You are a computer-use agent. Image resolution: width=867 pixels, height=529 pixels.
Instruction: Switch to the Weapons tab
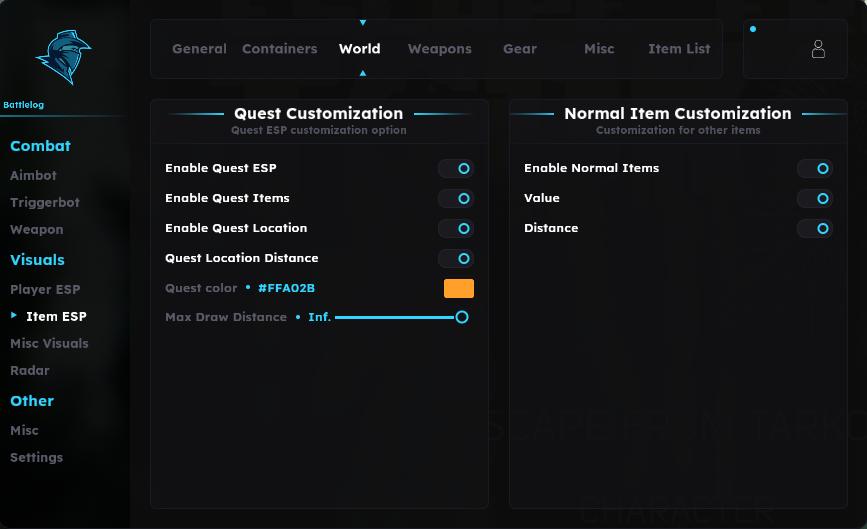point(440,49)
